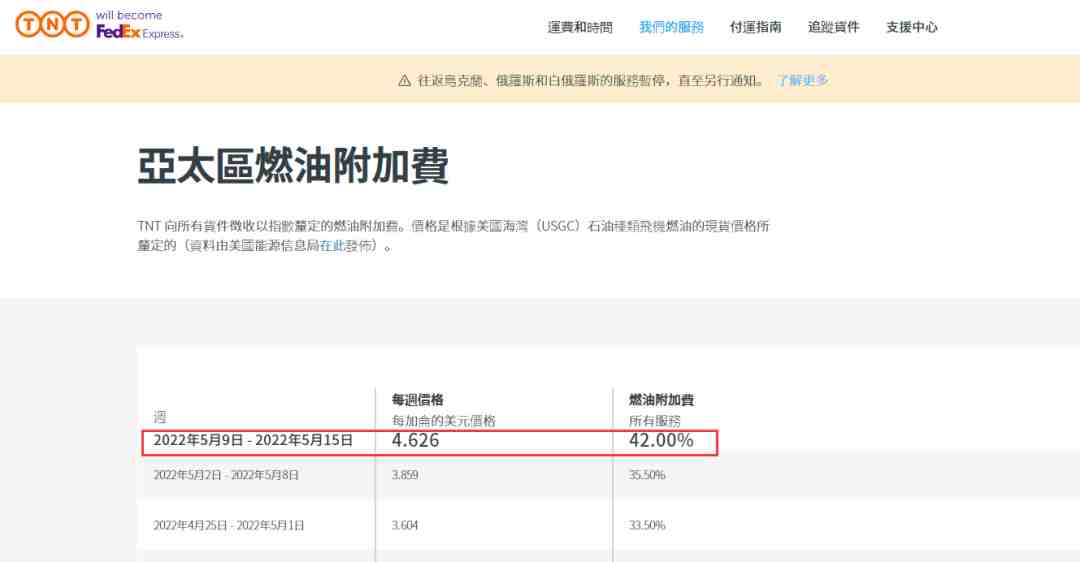Screen dimensions: 1080x562
Task: Click the 所有服務 subheader
Action: (654, 420)
